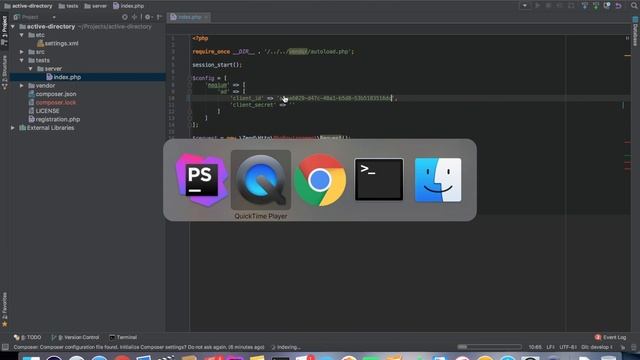
Task: Collapse the tests folder arrow
Action: click(22, 60)
